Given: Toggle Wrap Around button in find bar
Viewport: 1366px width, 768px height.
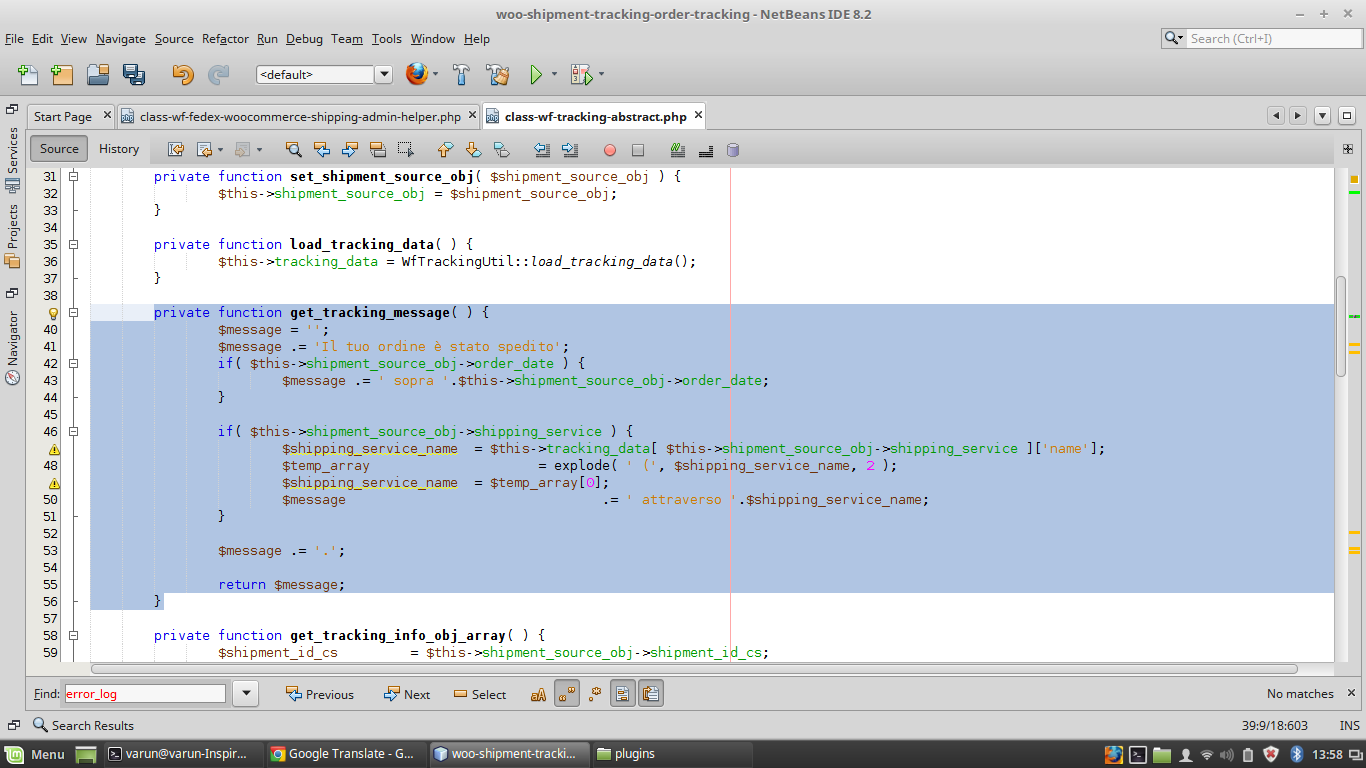Looking at the screenshot, I should pos(651,694).
